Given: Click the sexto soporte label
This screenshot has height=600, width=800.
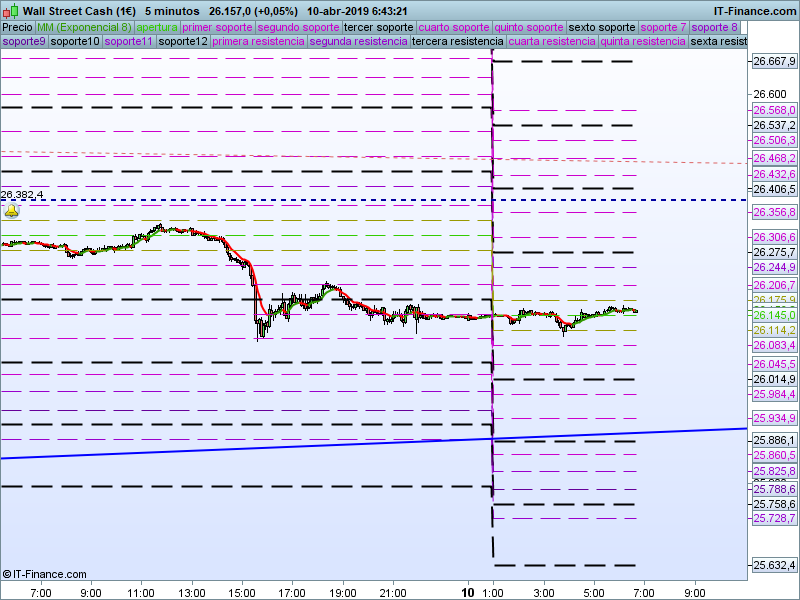Looking at the screenshot, I should [602, 27].
